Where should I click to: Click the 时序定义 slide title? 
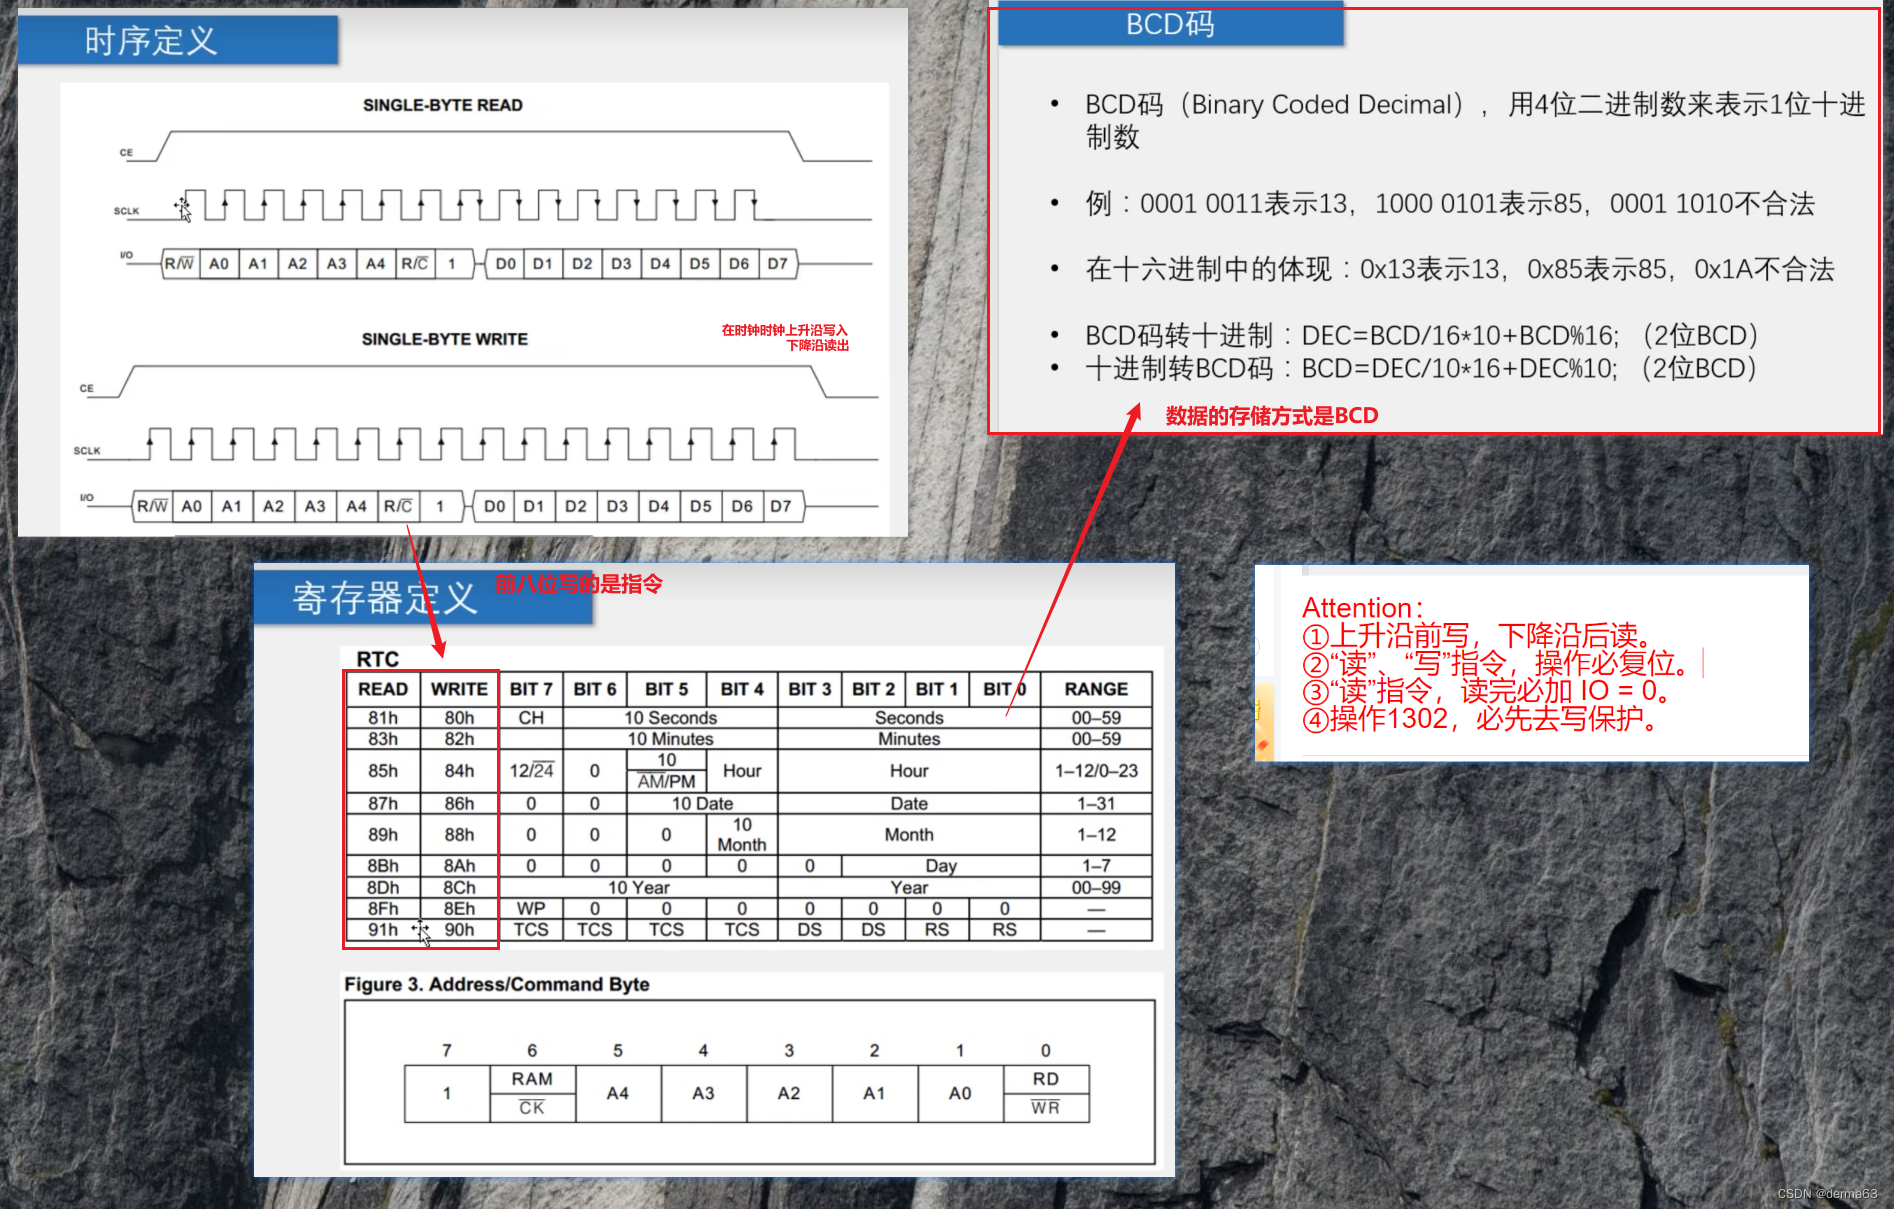click(x=151, y=41)
